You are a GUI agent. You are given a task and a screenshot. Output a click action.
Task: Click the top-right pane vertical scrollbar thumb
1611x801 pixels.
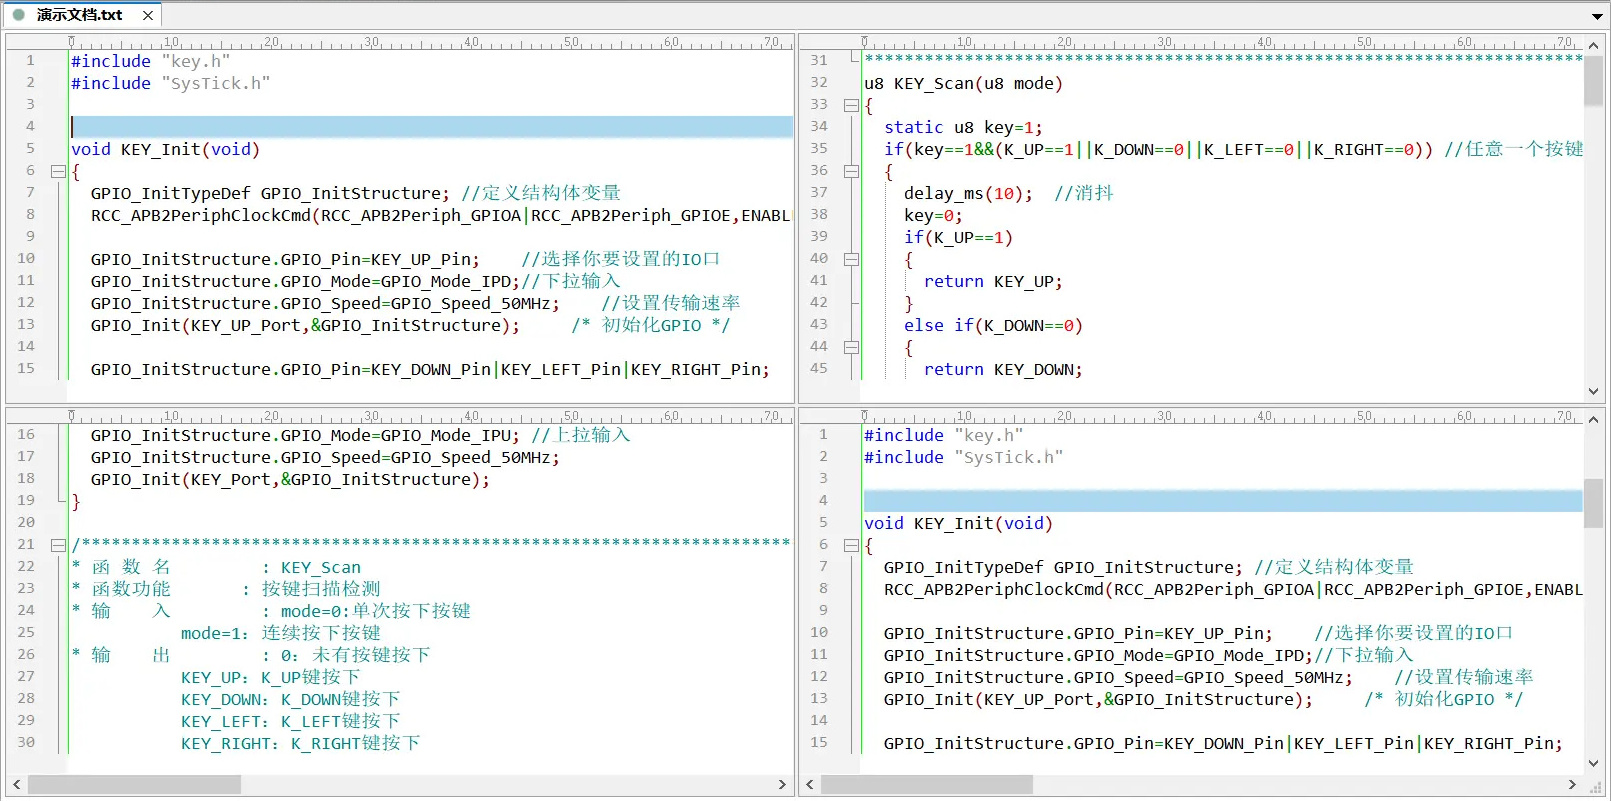tap(1594, 80)
